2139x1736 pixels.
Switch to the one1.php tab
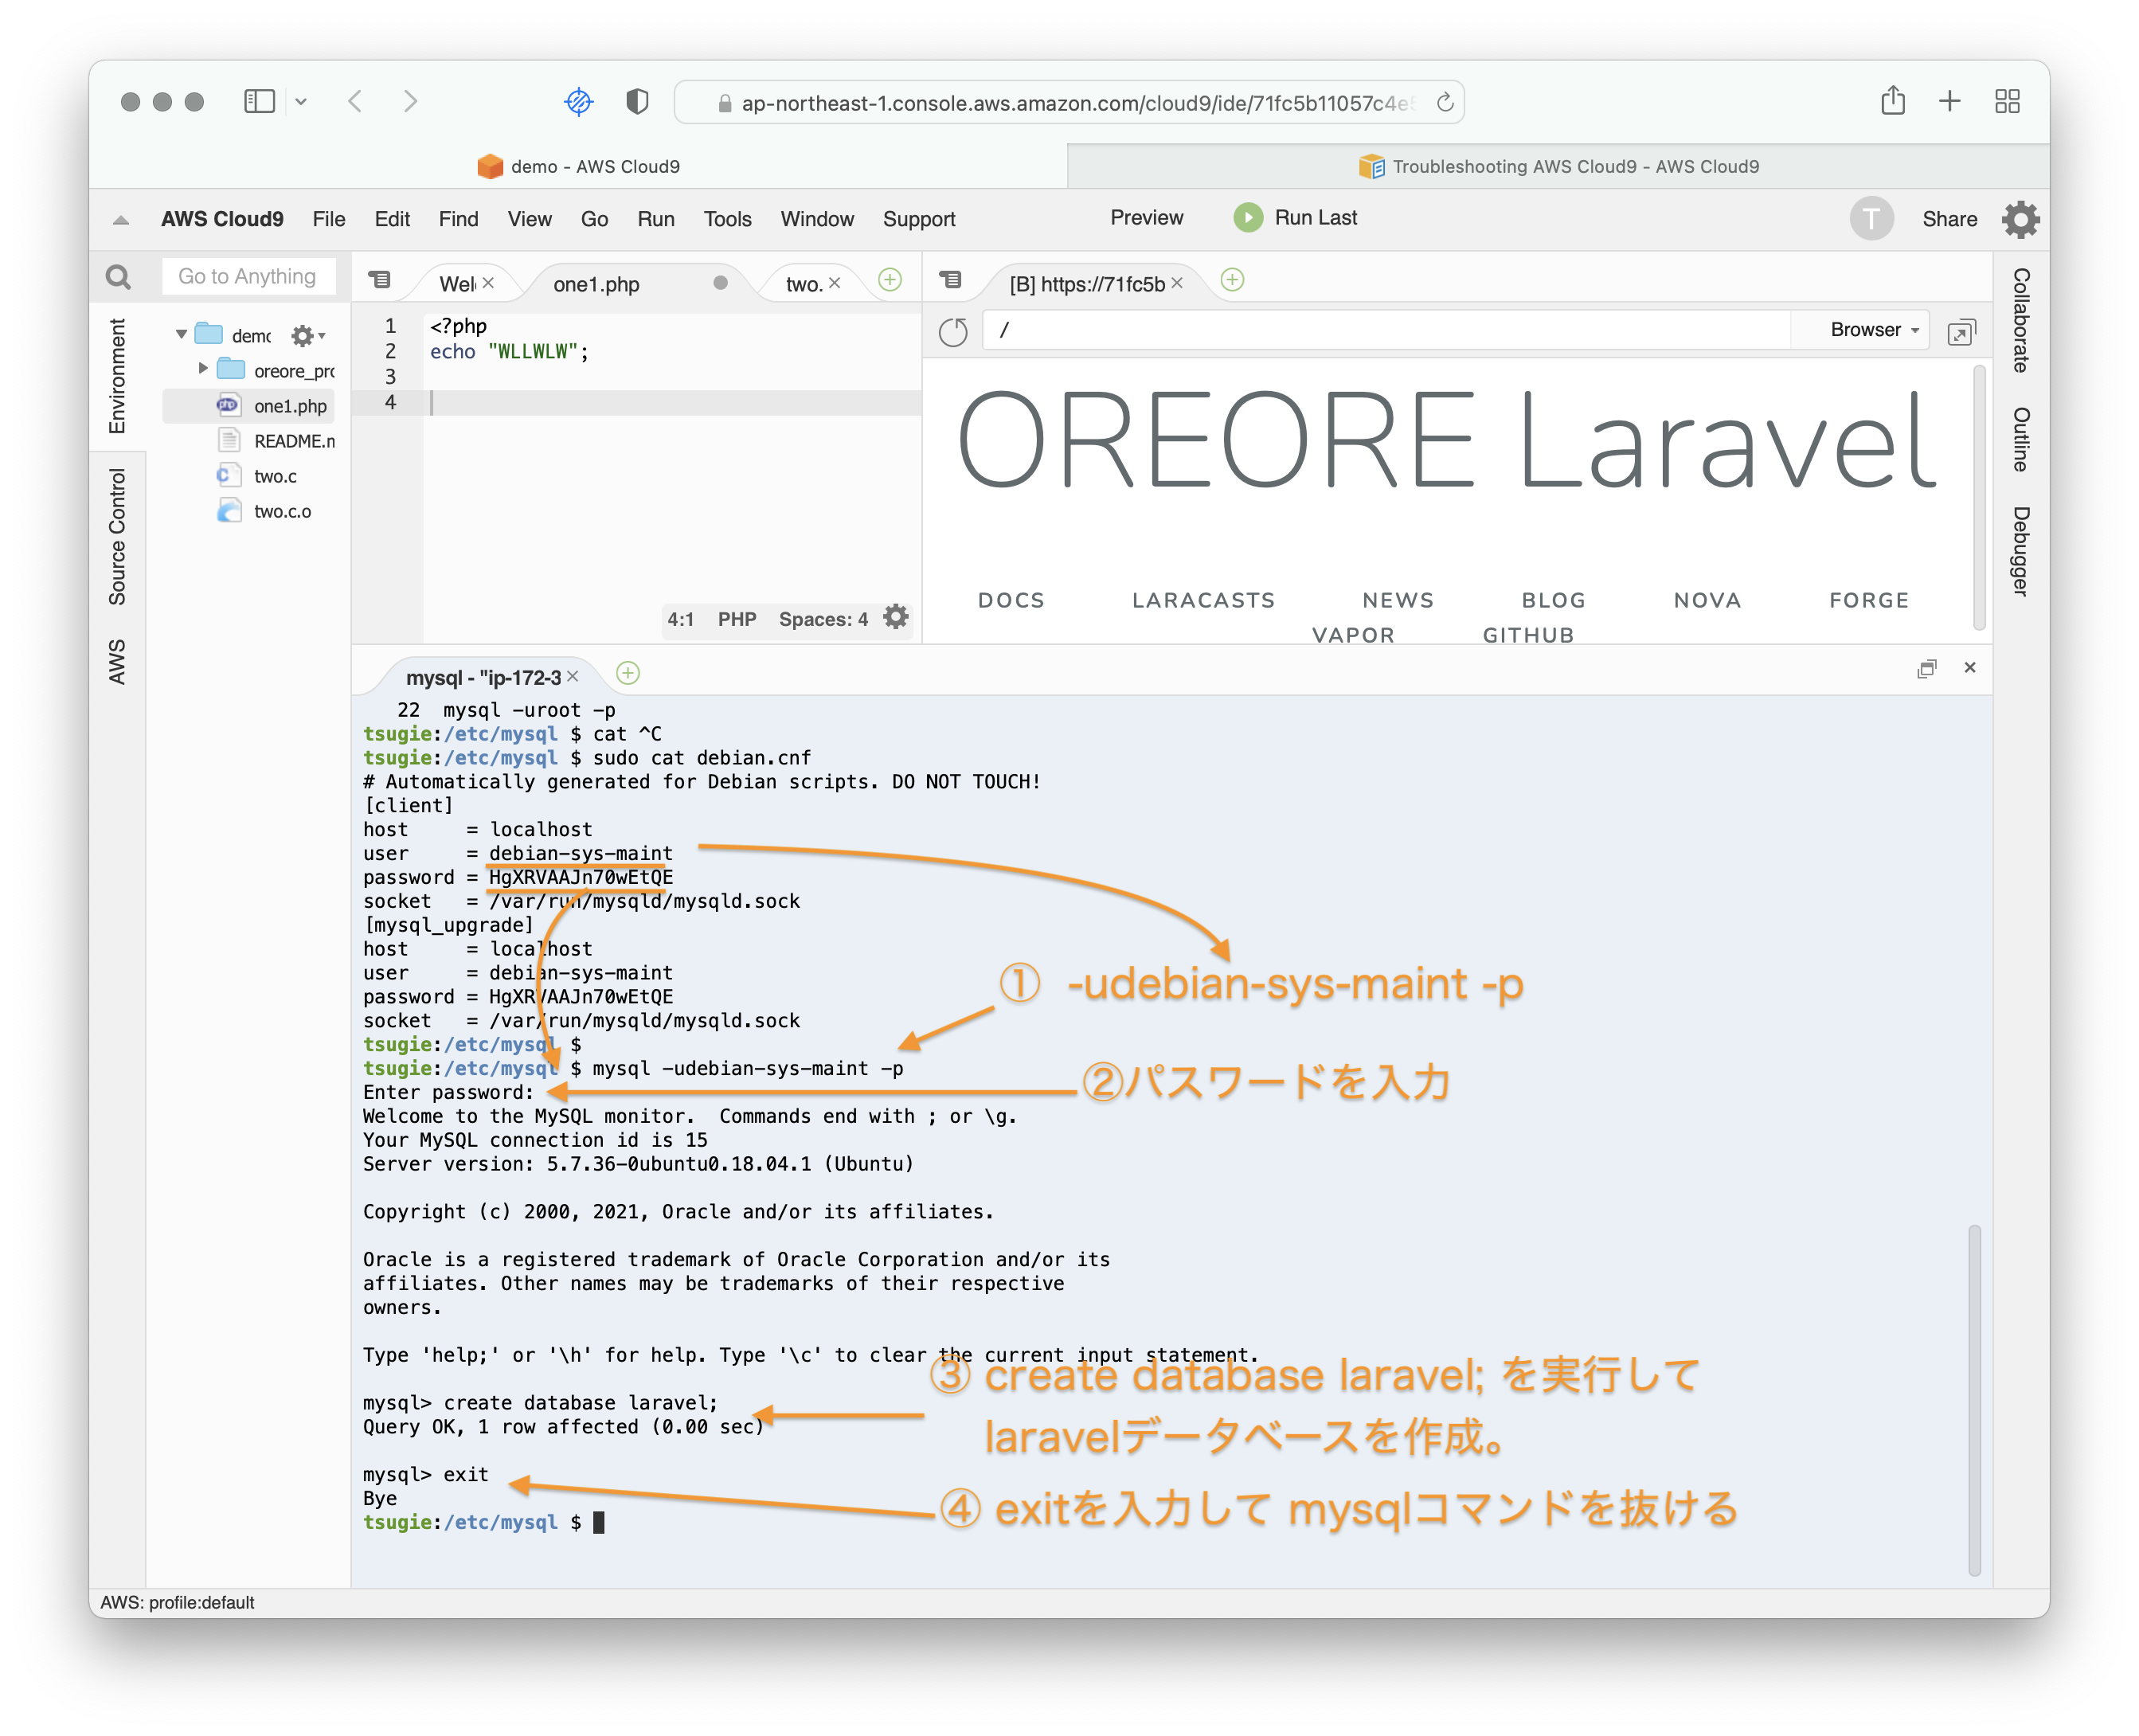pyautogui.click(x=596, y=284)
